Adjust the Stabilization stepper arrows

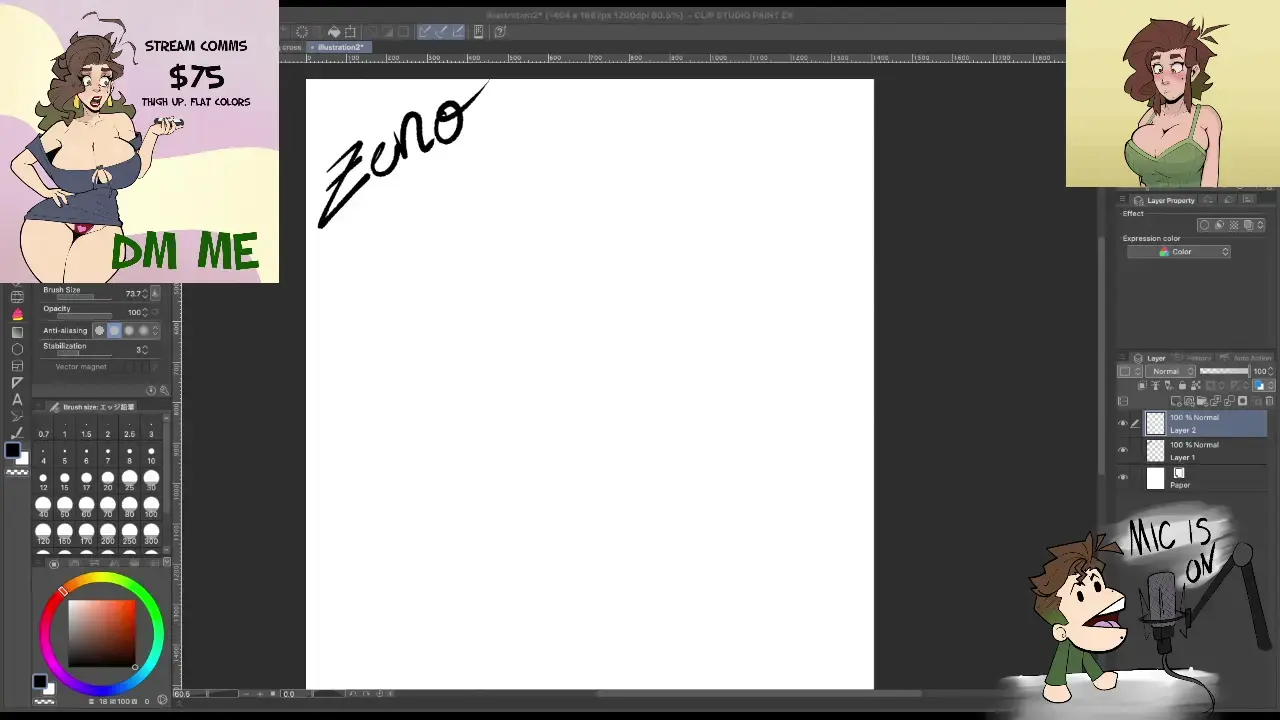[x=145, y=350]
